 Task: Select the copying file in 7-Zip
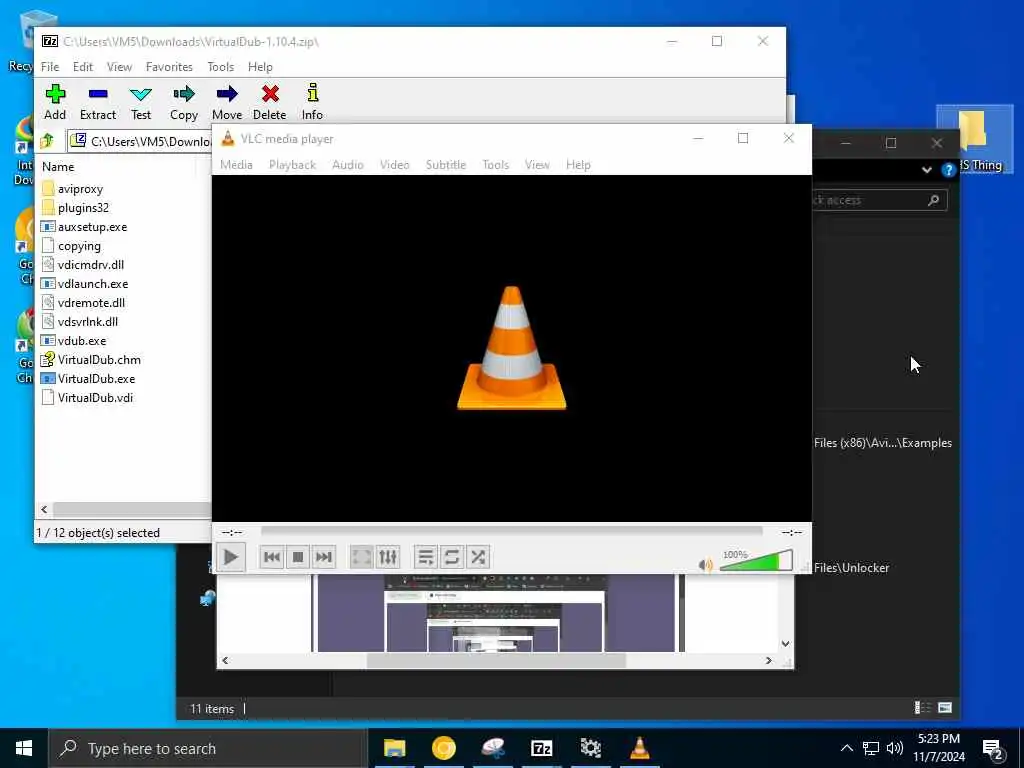tap(79, 246)
